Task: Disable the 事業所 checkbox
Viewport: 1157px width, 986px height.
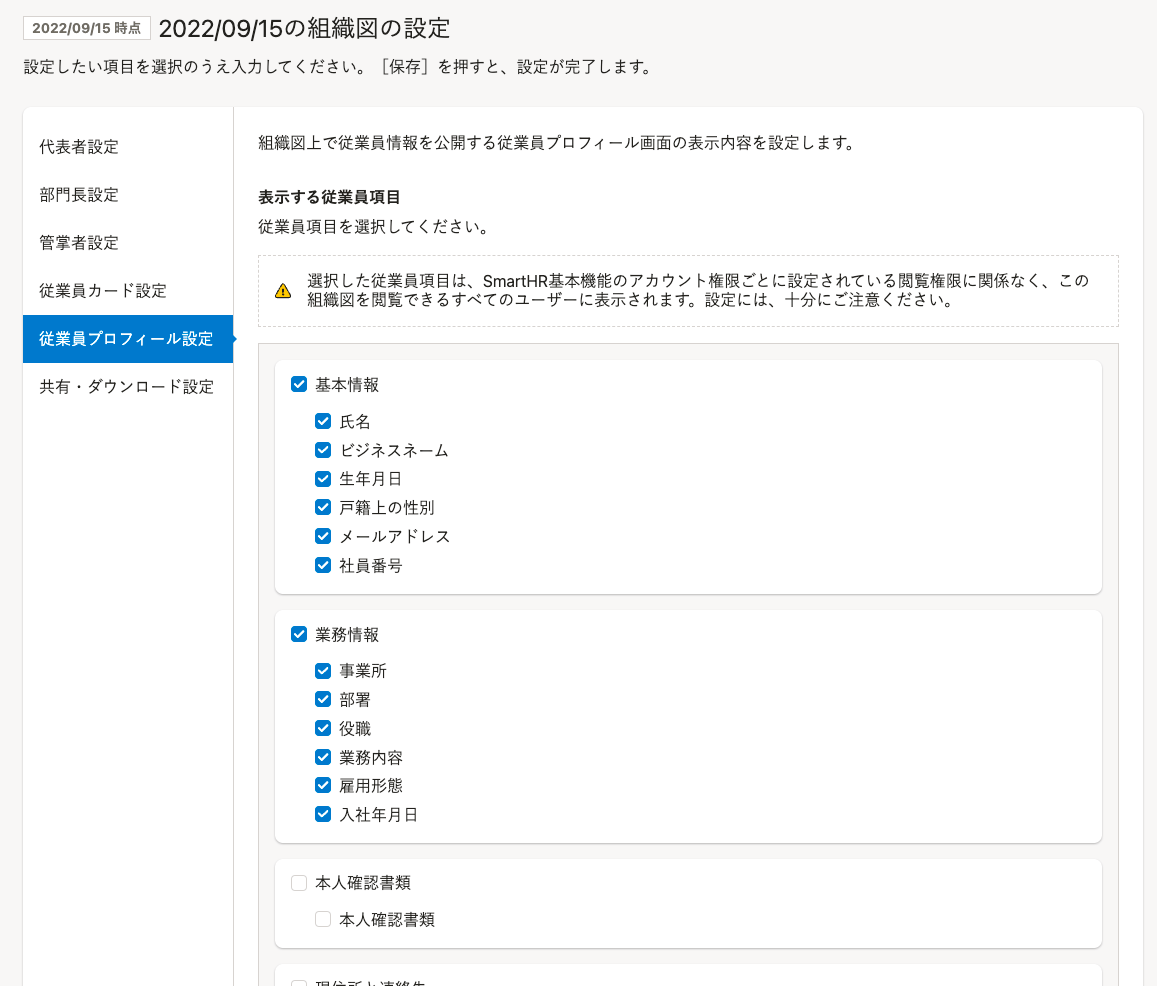Action: click(x=323, y=671)
